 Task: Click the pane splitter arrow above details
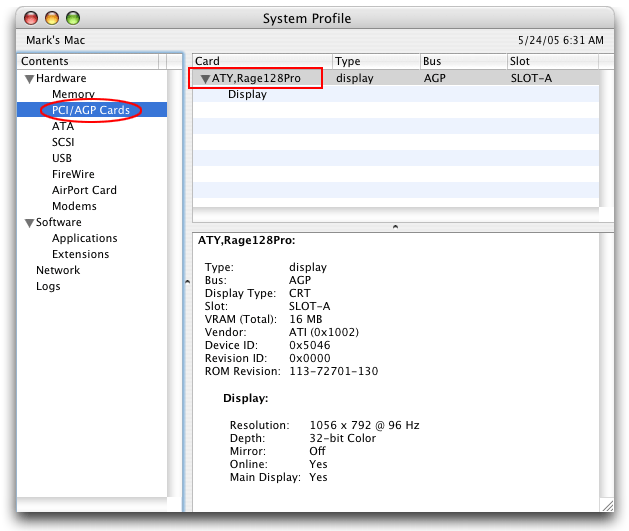click(x=395, y=227)
